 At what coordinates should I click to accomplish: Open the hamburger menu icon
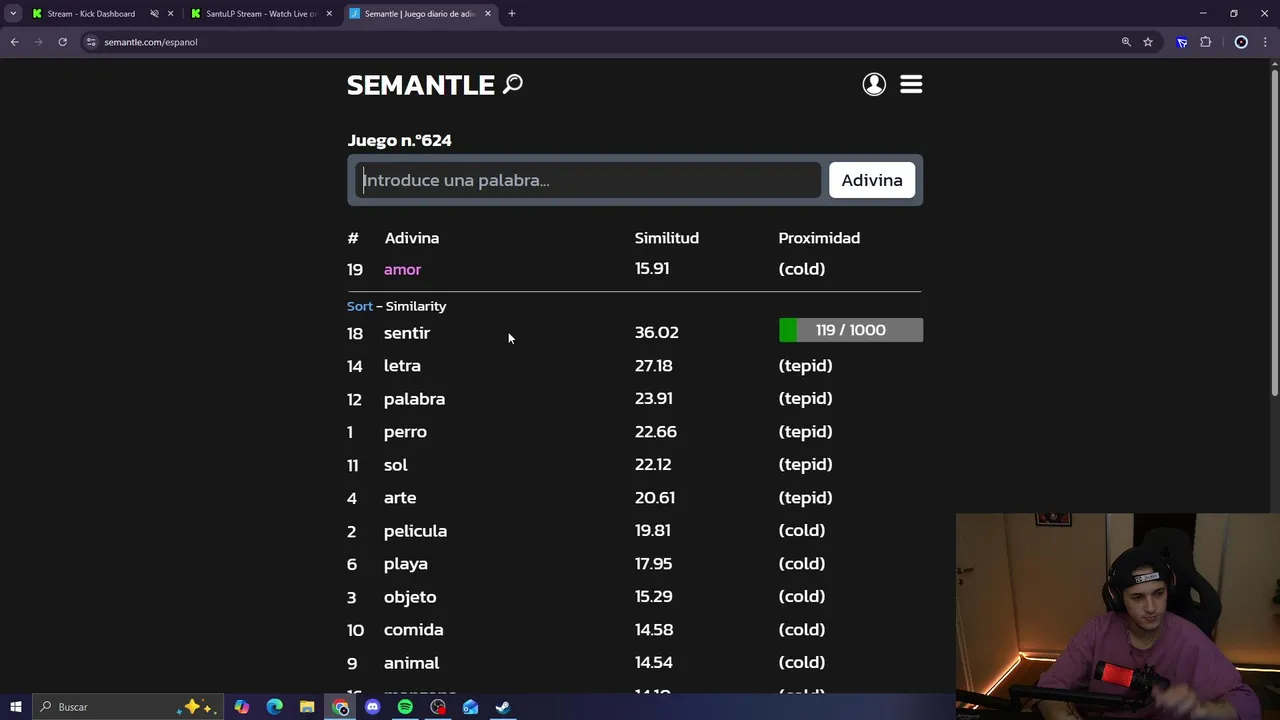click(x=911, y=84)
